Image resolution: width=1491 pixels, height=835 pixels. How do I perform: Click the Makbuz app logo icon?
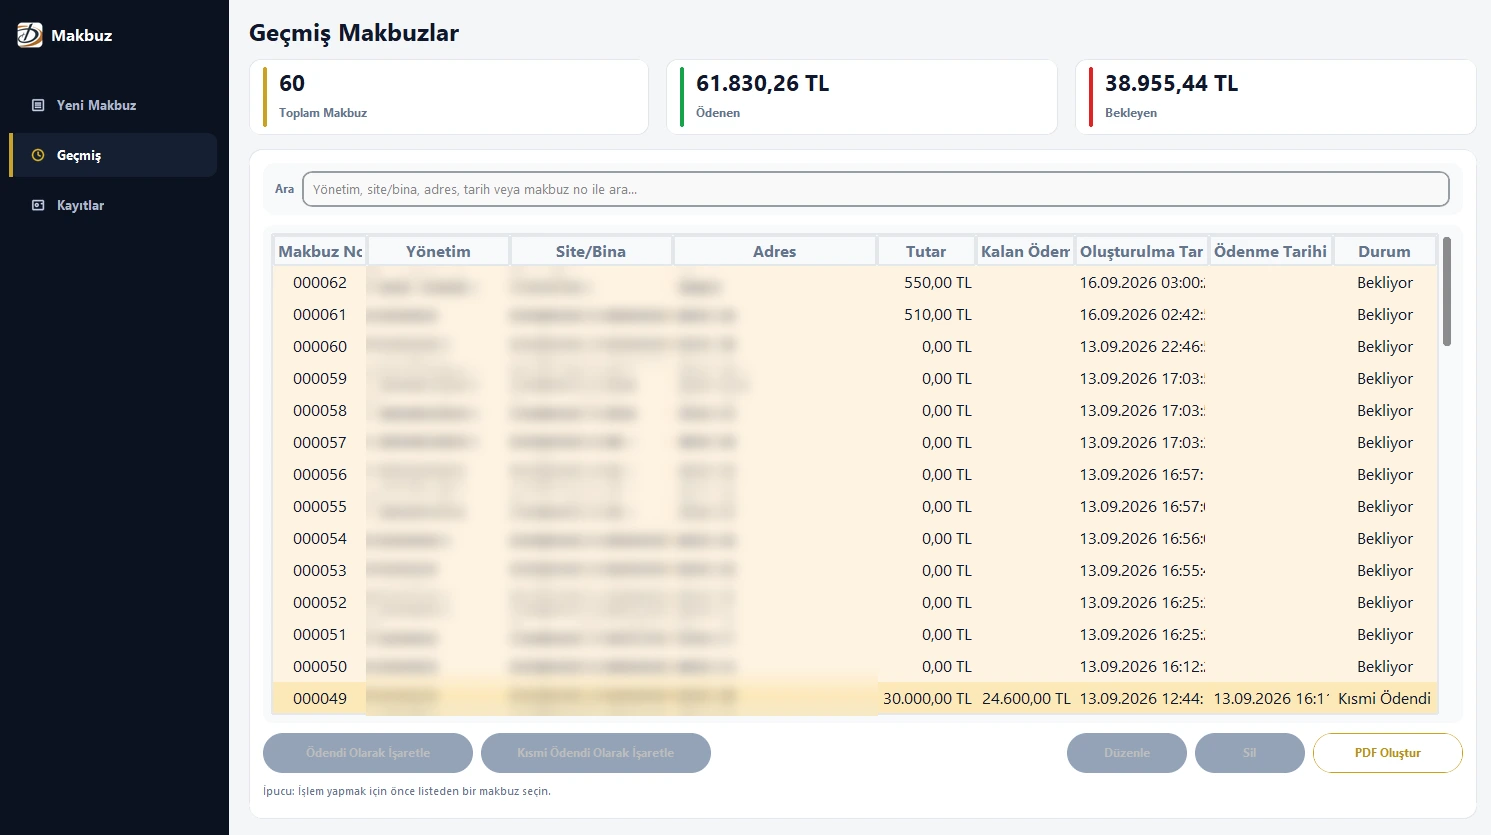click(30, 35)
